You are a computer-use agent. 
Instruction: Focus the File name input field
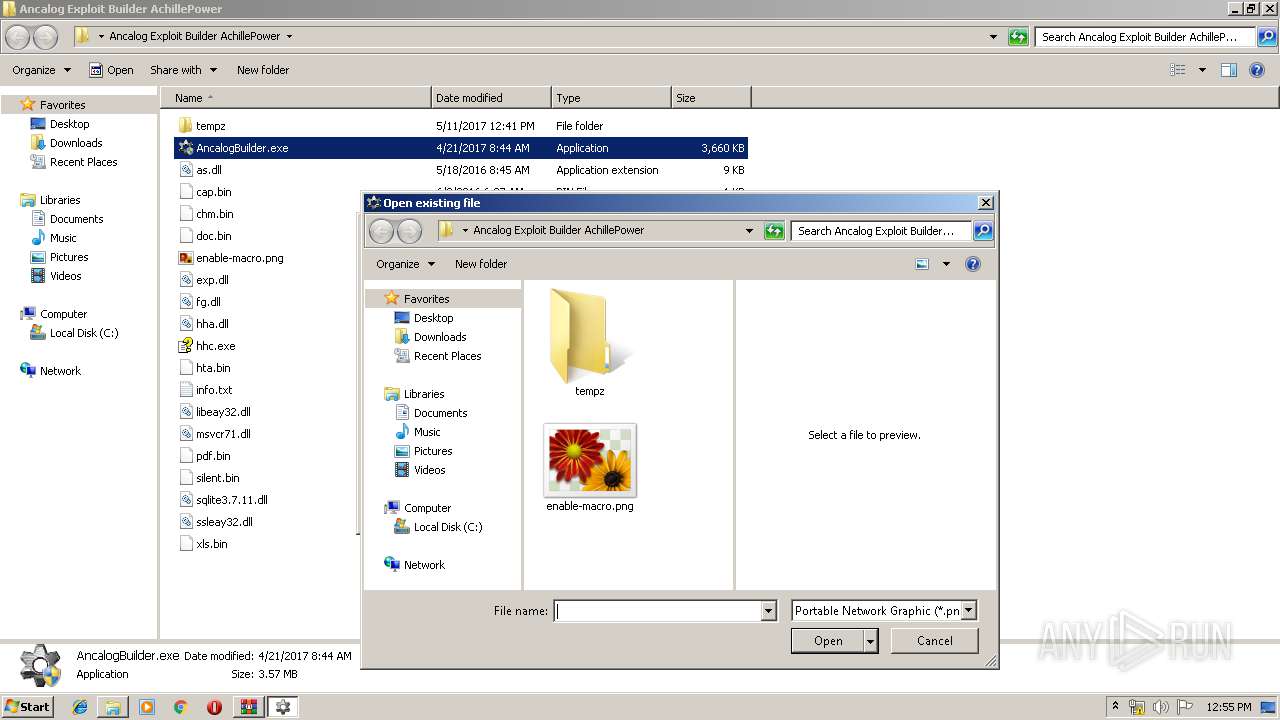point(657,611)
